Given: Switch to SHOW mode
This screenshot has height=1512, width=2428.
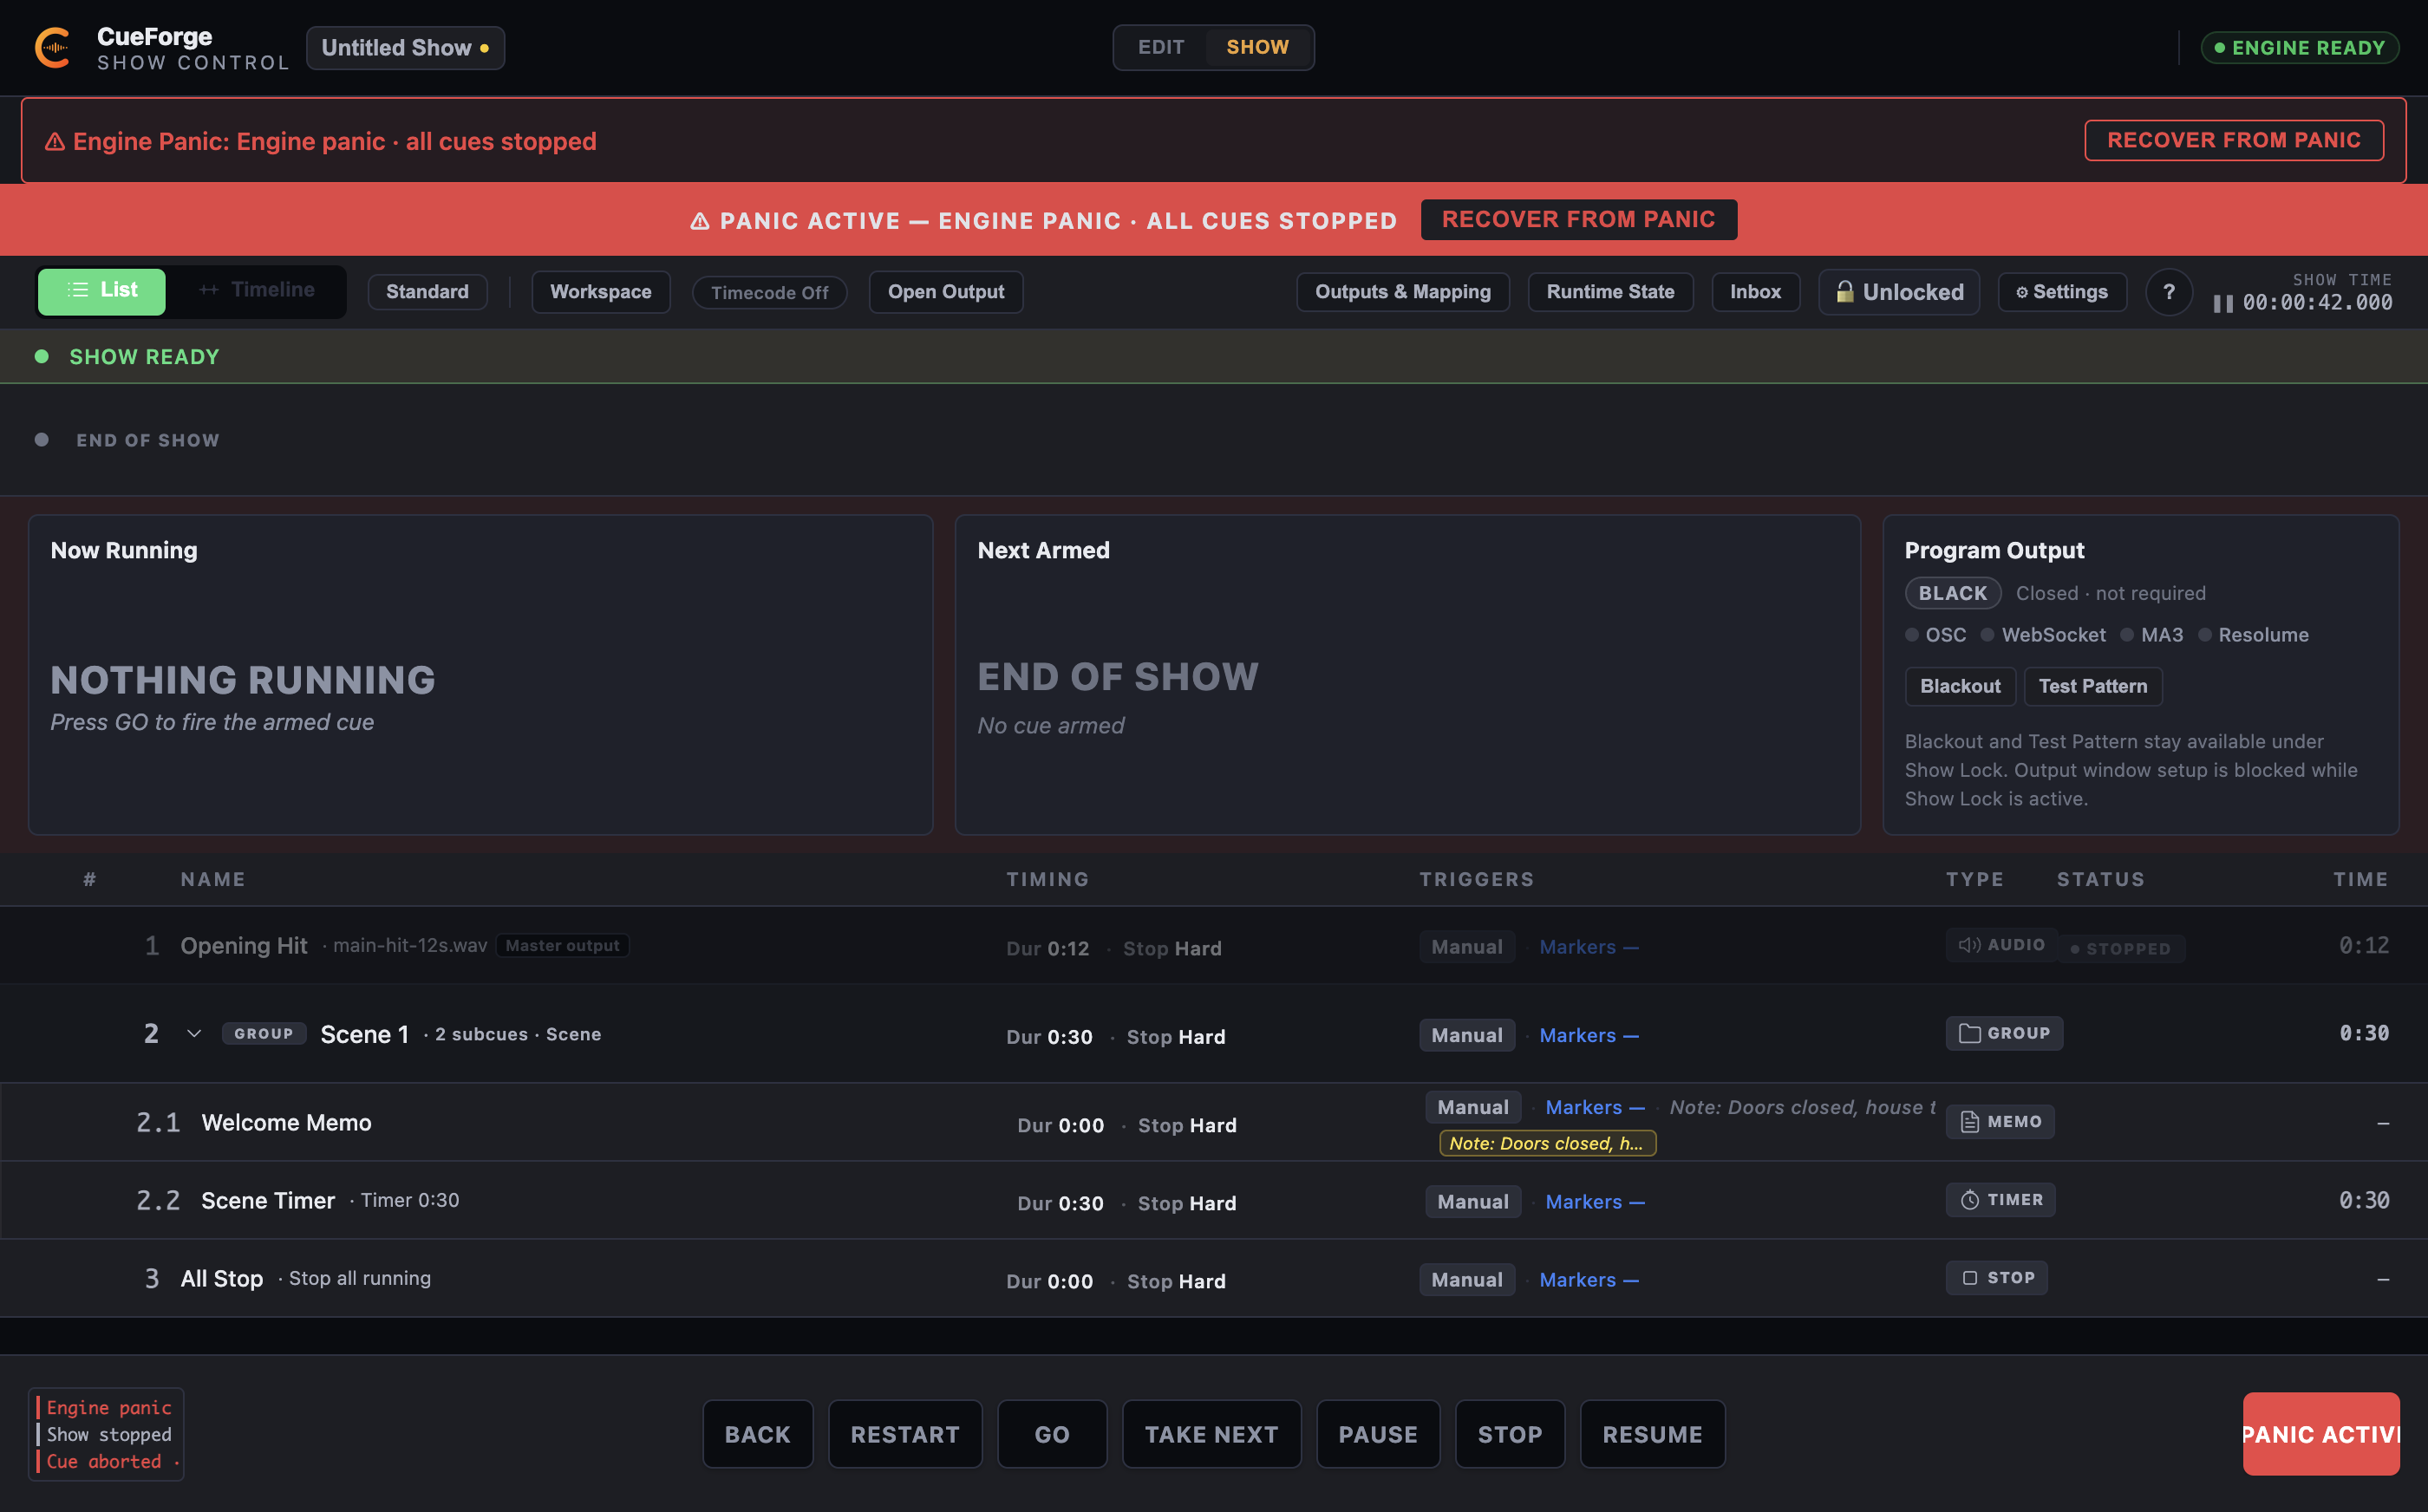Looking at the screenshot, I should tap(1257, 47).
